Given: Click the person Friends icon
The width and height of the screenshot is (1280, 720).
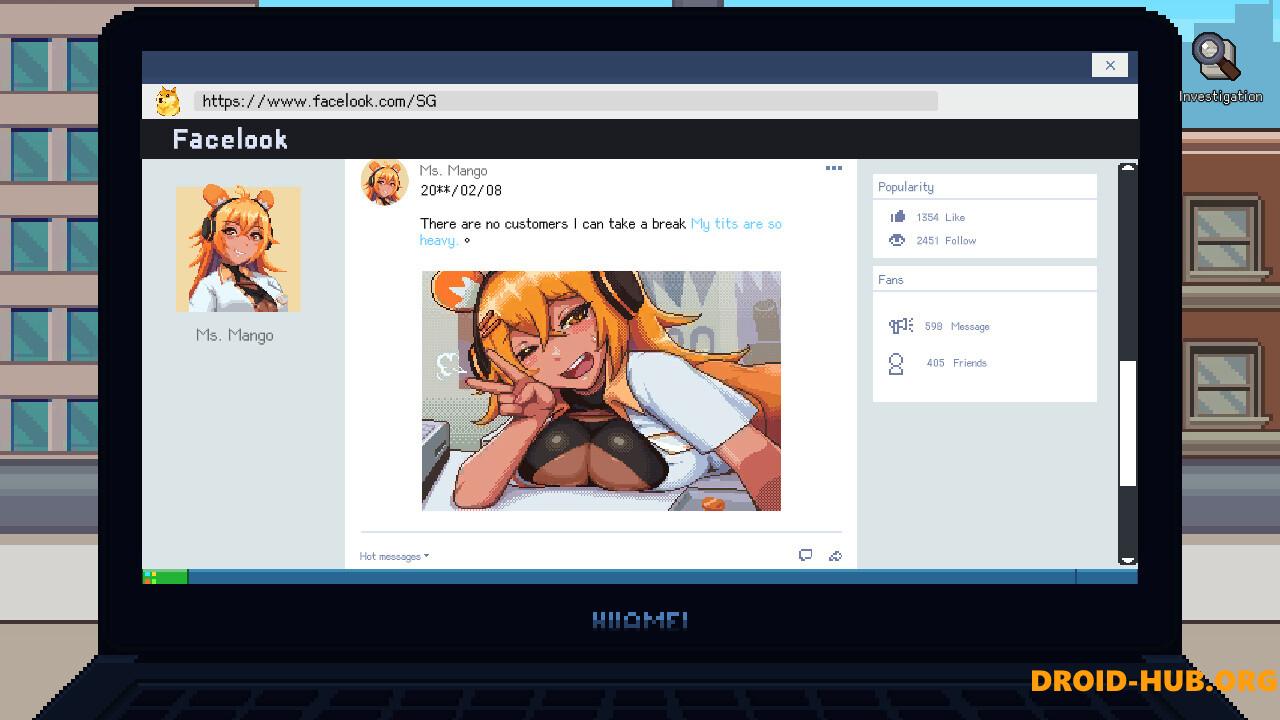Looking at the screenshot, I should 896,363.
